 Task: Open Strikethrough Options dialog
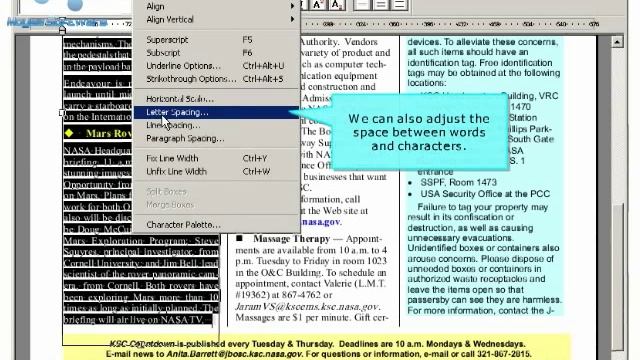pyautogui.click(x=217, y=79)
